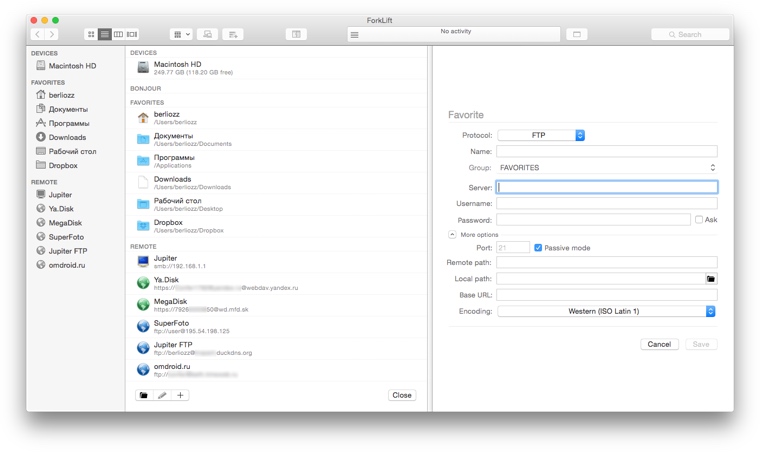Switch to column view mode
Image resolution: width=760 pixels, height=452 pixels.
(118, 34)
